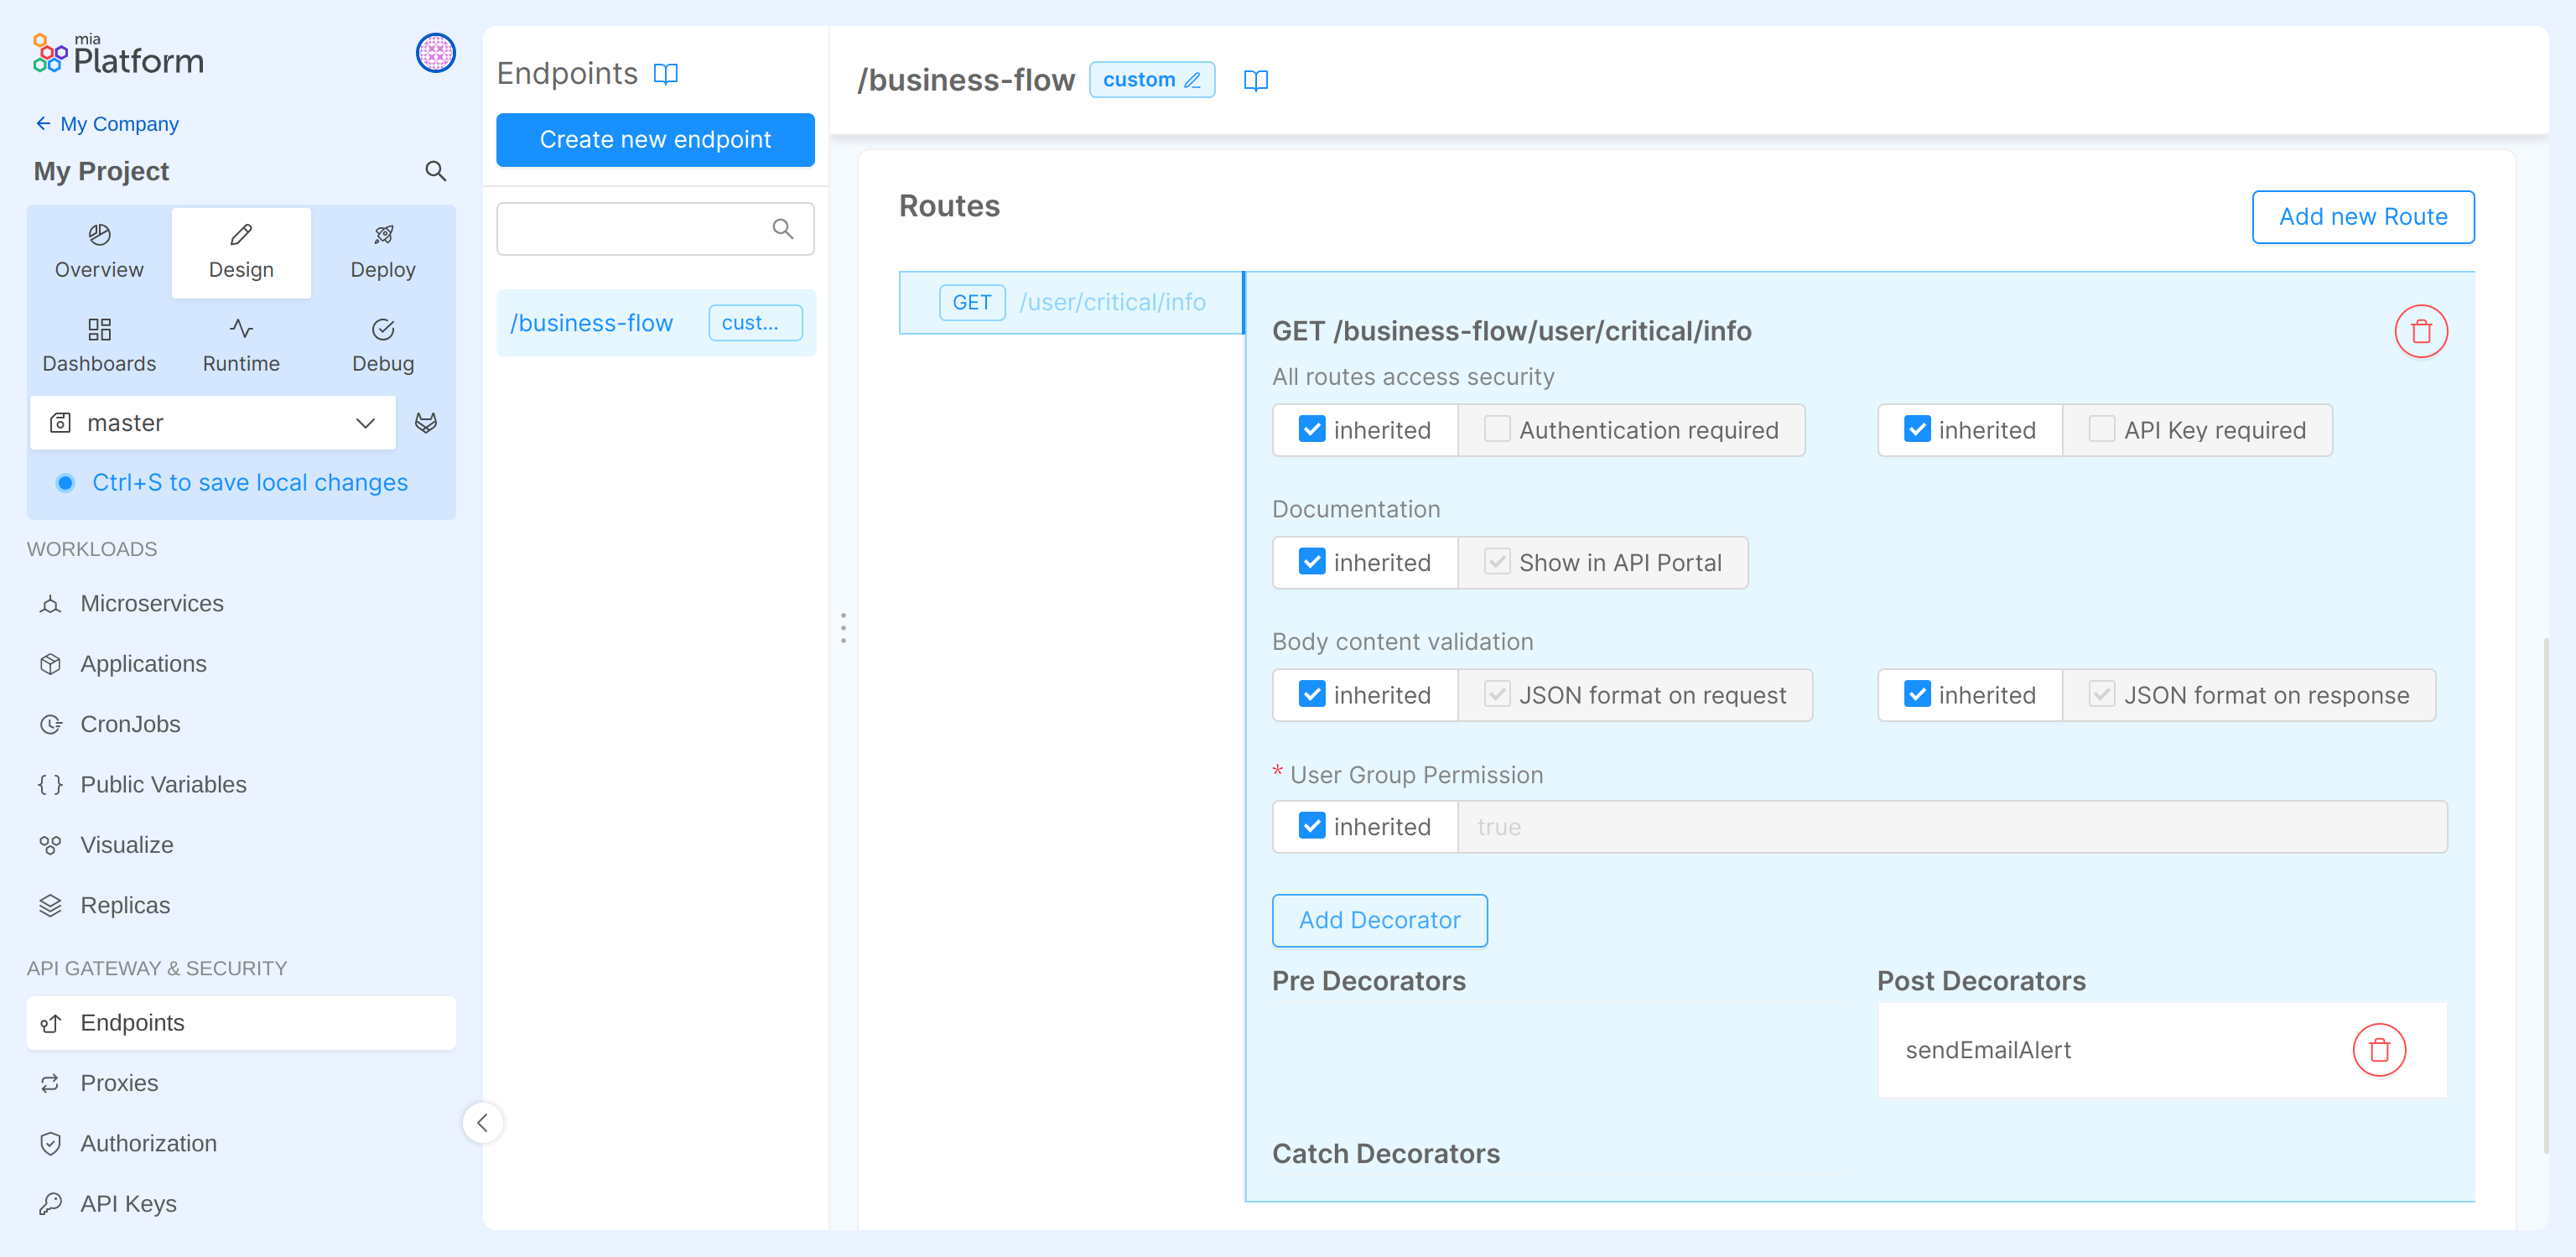Click the project search magnifier icon
This screenshot has height=1257, width=2576.
[x=435, y=171]
